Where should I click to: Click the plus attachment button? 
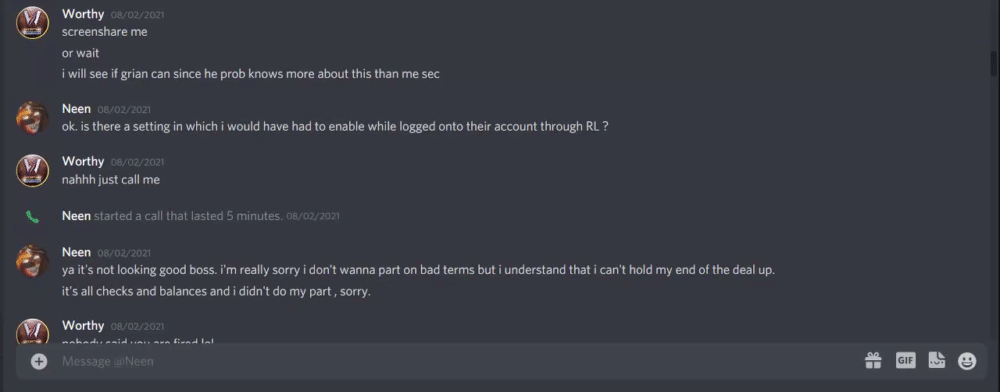(39, 361)
